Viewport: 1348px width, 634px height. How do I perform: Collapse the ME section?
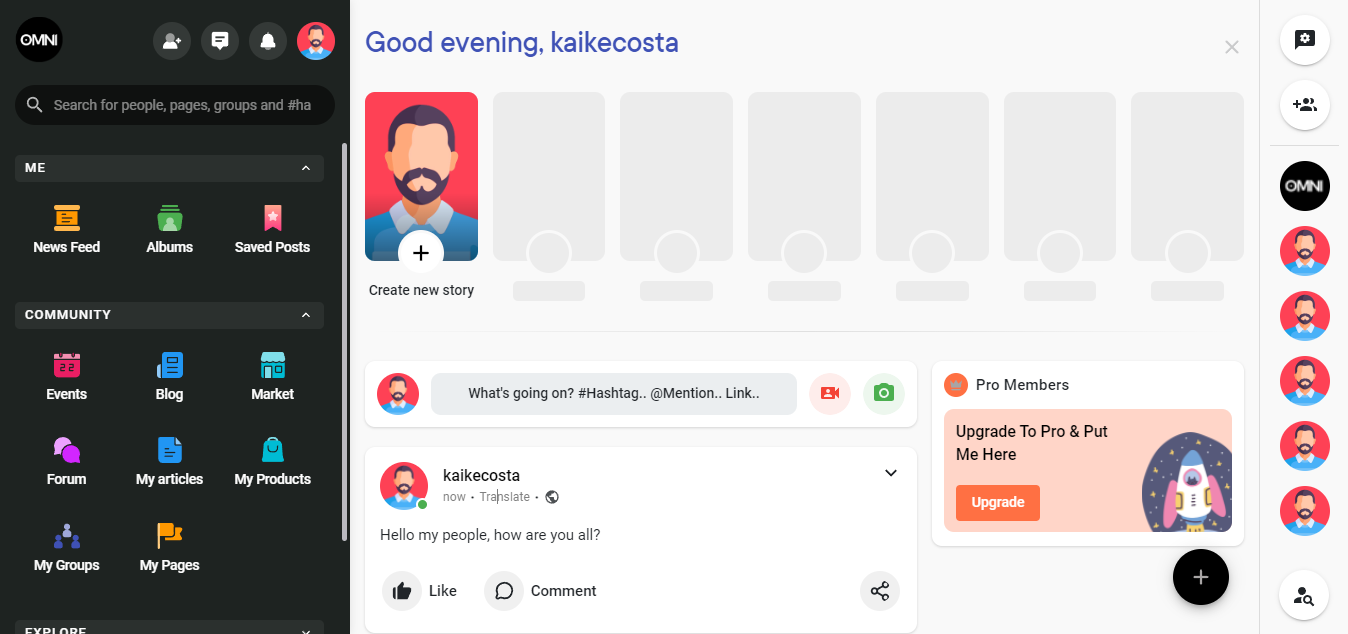coord(306,168)
